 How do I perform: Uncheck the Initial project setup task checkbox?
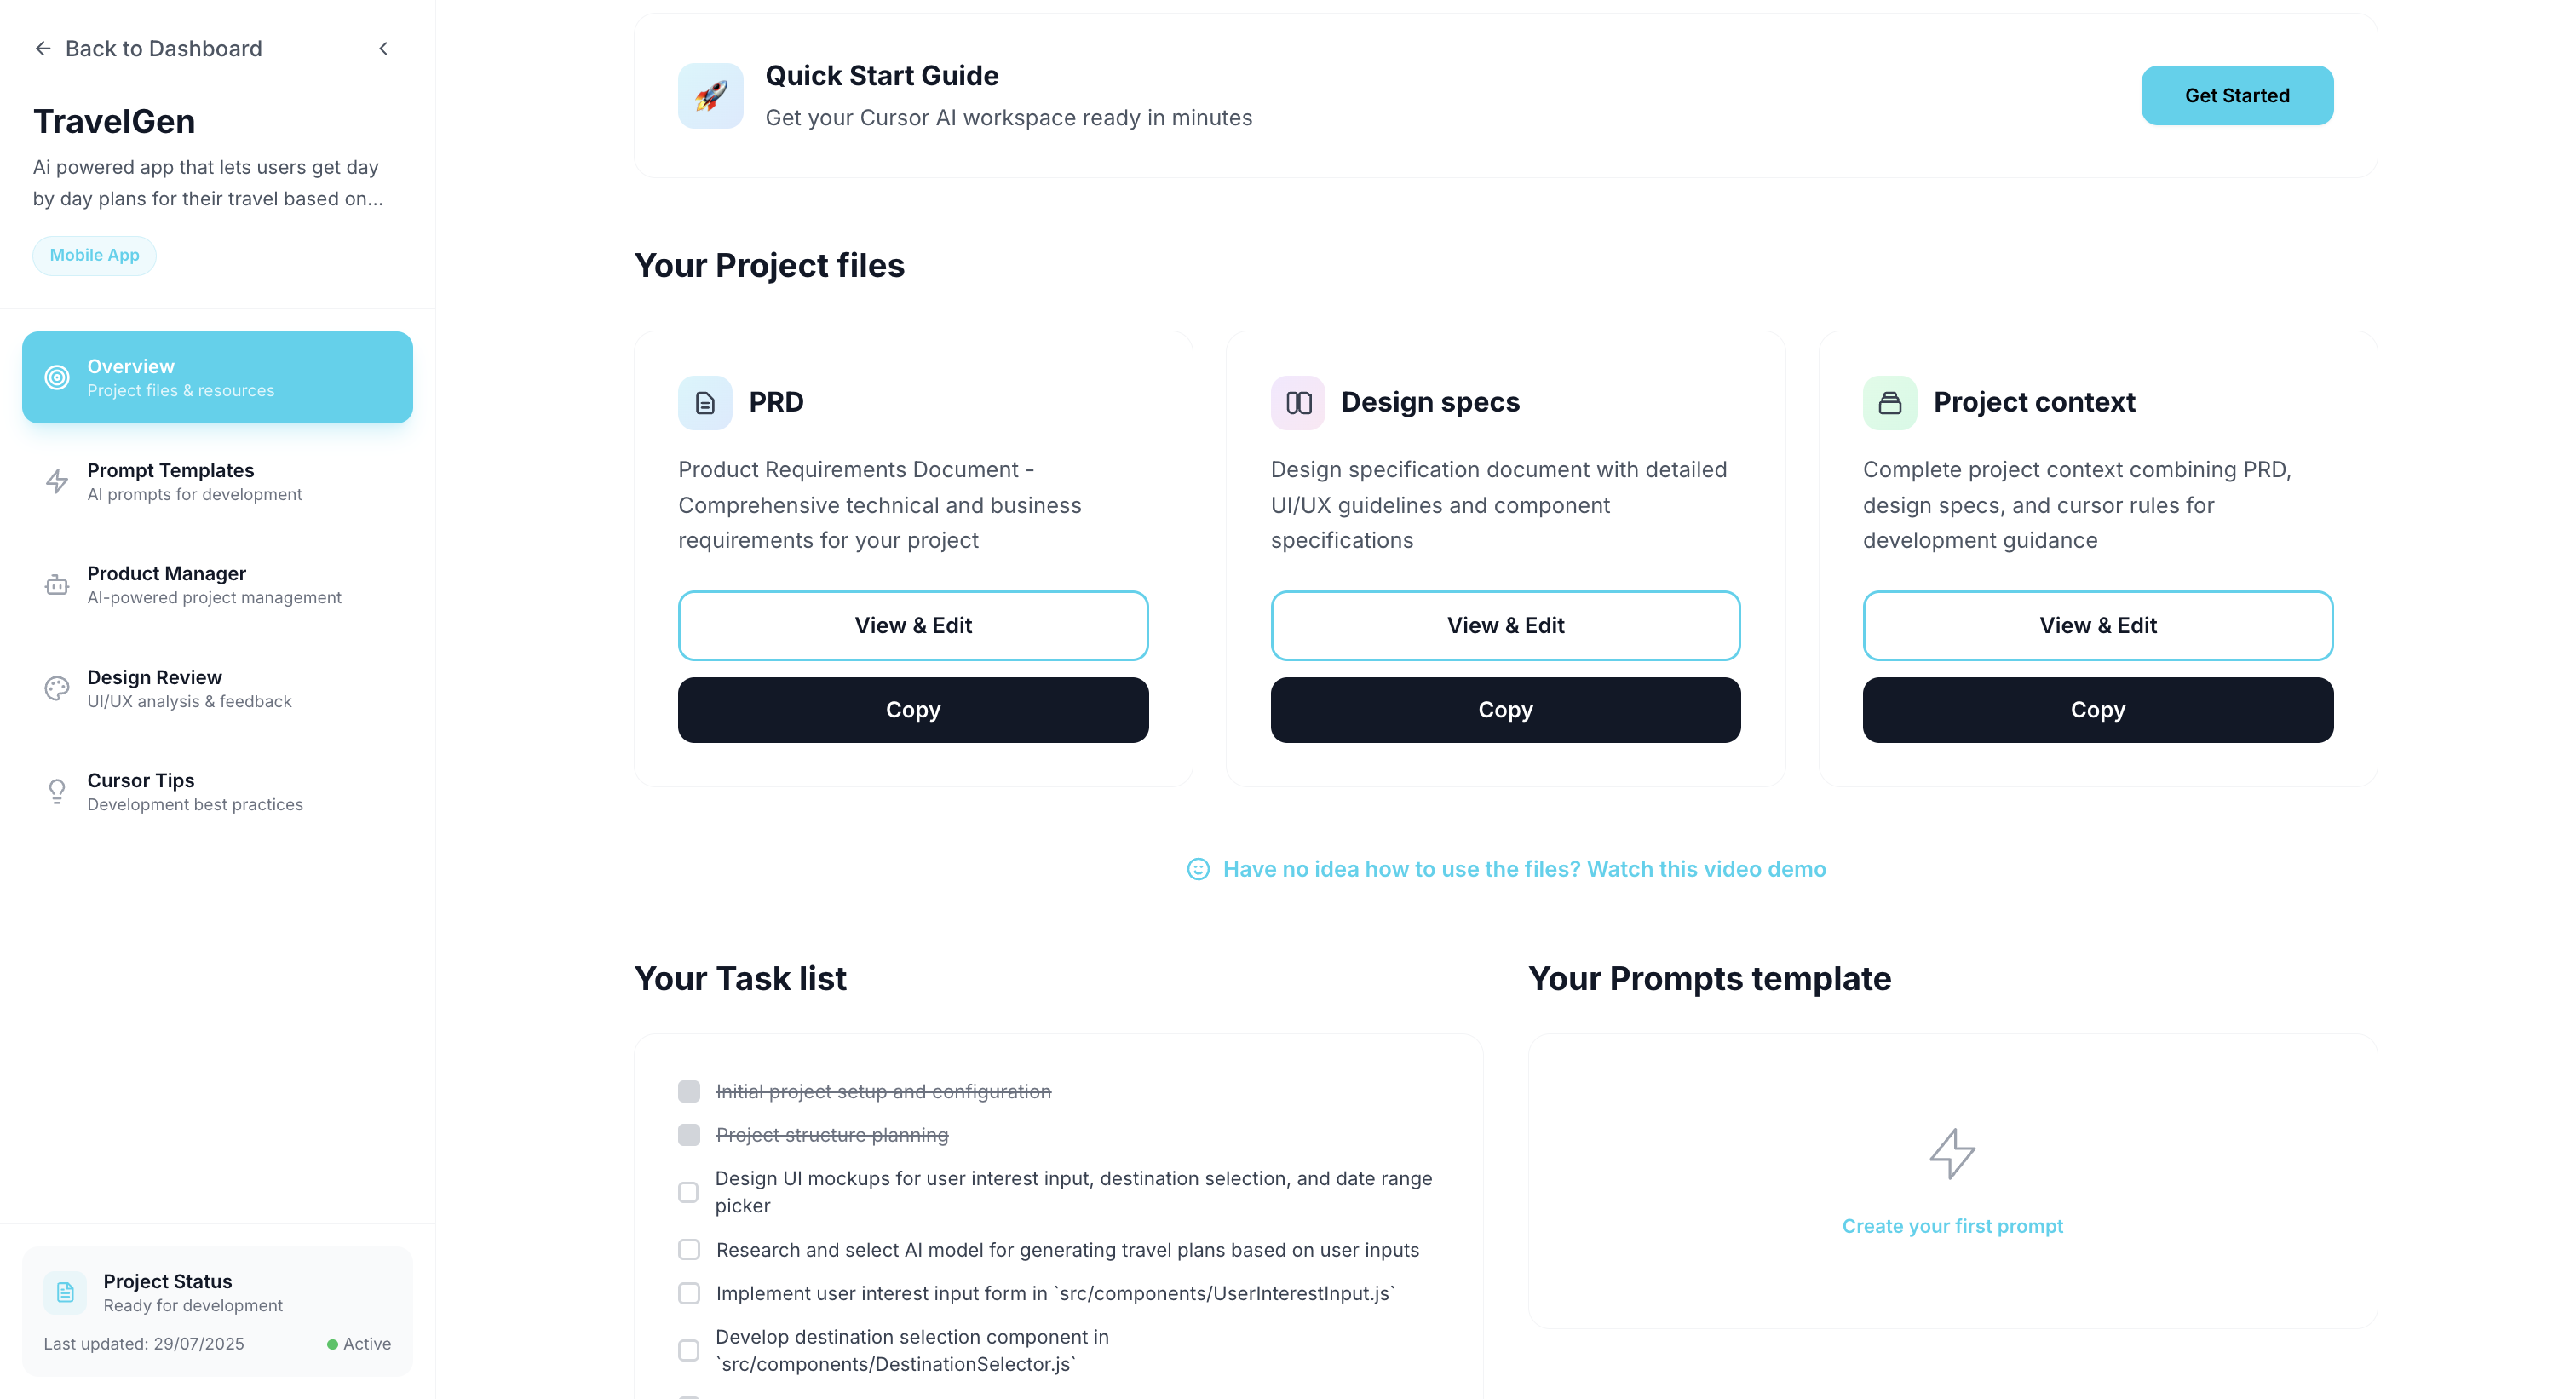[689, 1091]
